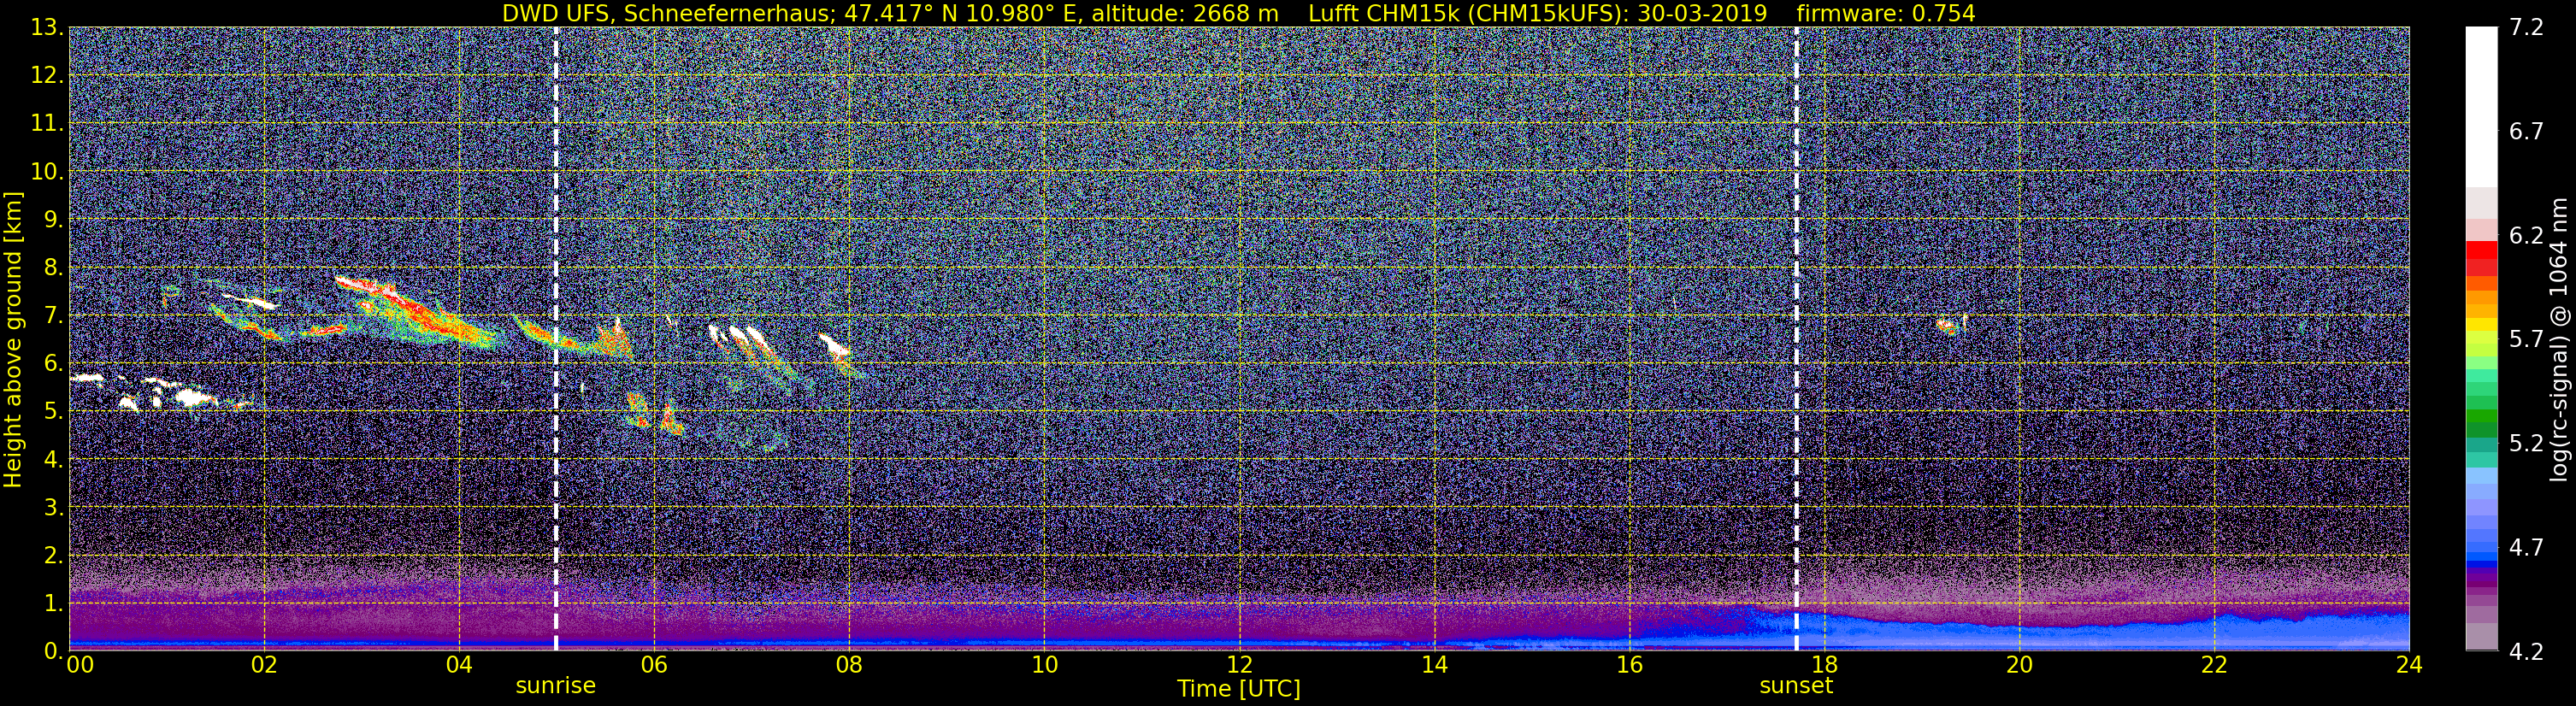Click height axis tick label '9.'
This screenshot has width=2576, height=706.
(53, 220)
